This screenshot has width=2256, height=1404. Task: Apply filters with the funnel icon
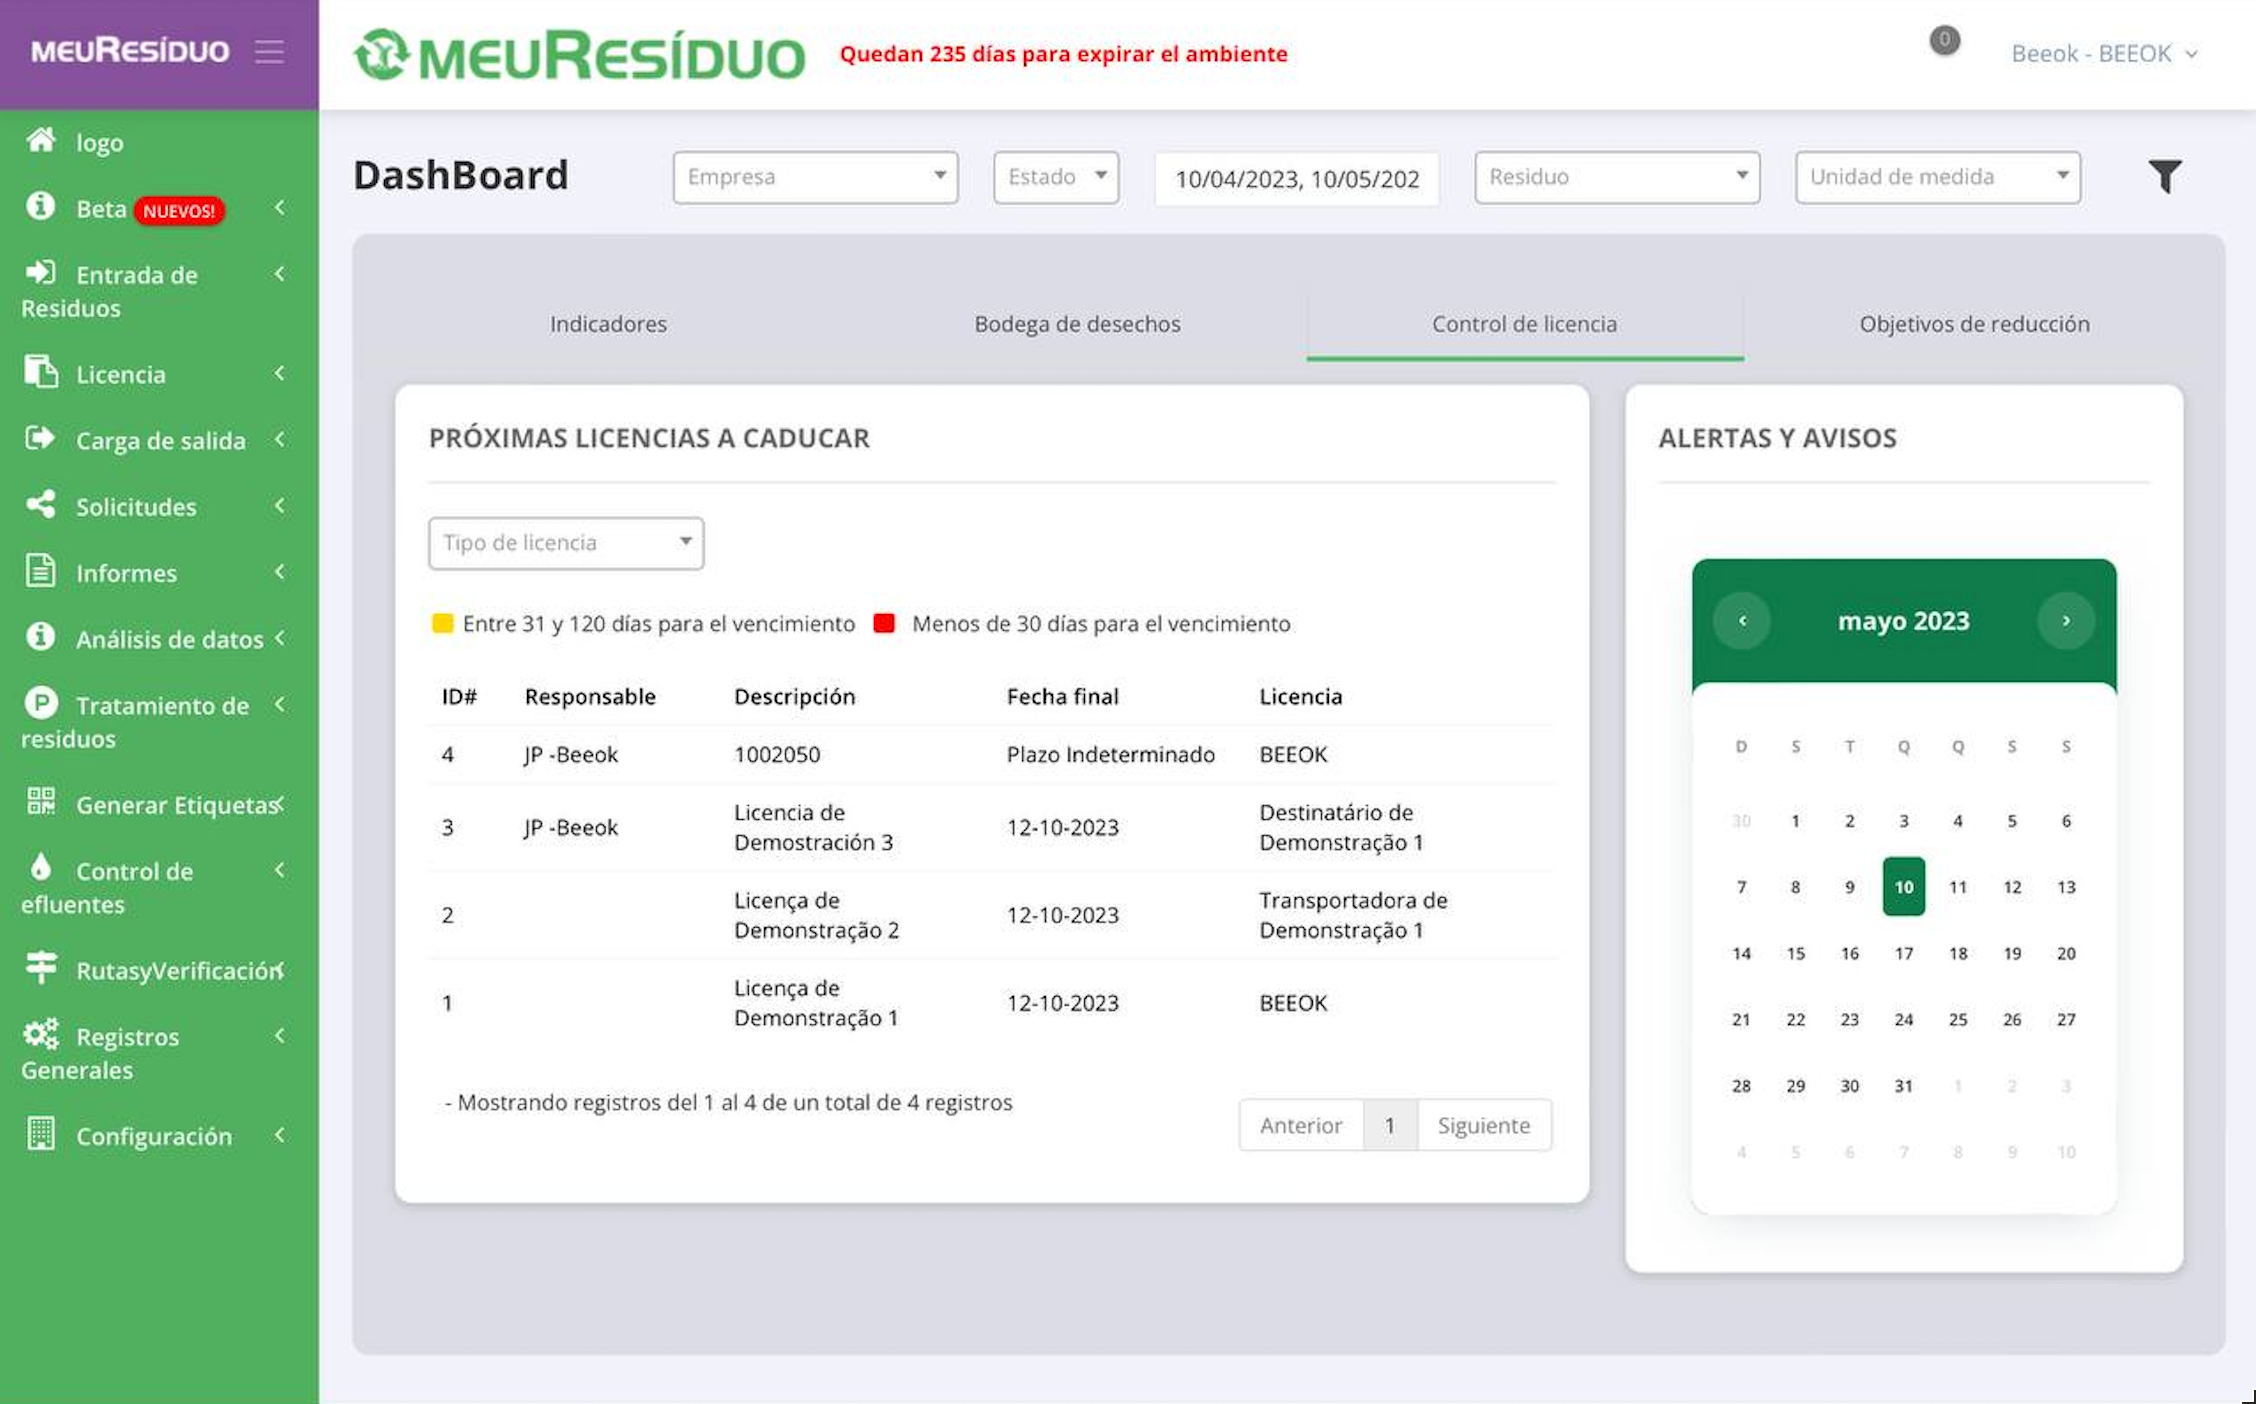point(2165,177)
